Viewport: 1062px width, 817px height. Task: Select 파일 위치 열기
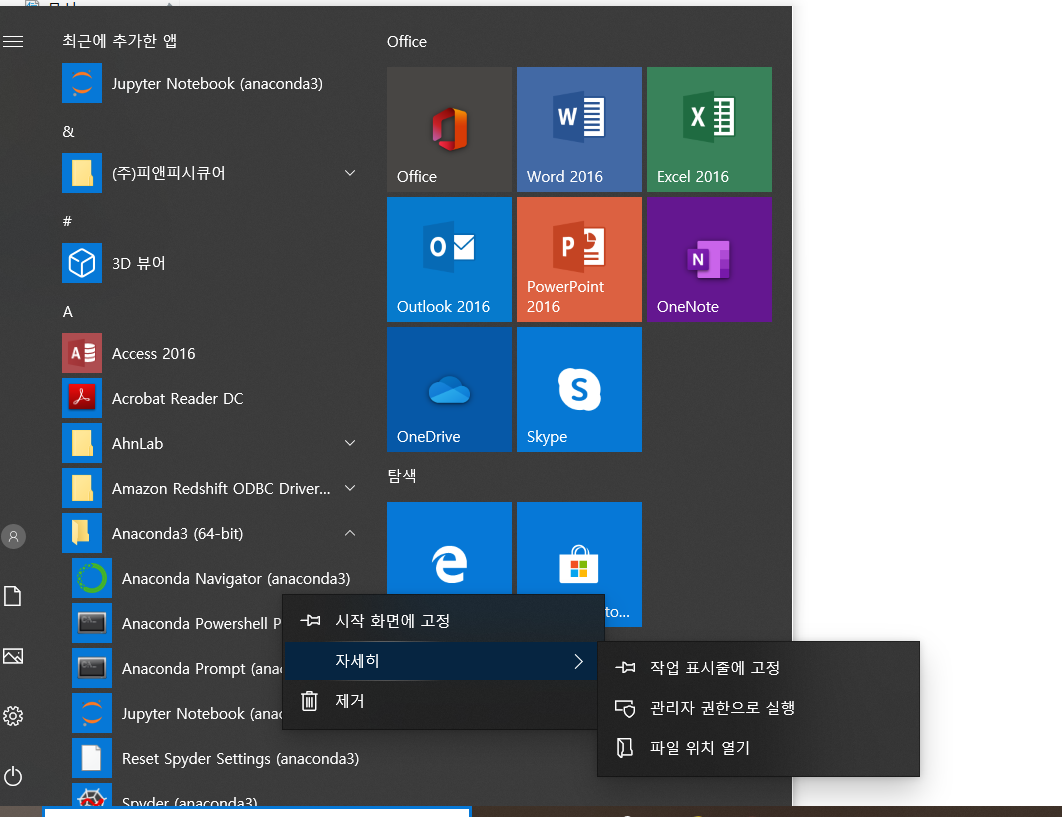click(759, 748)
